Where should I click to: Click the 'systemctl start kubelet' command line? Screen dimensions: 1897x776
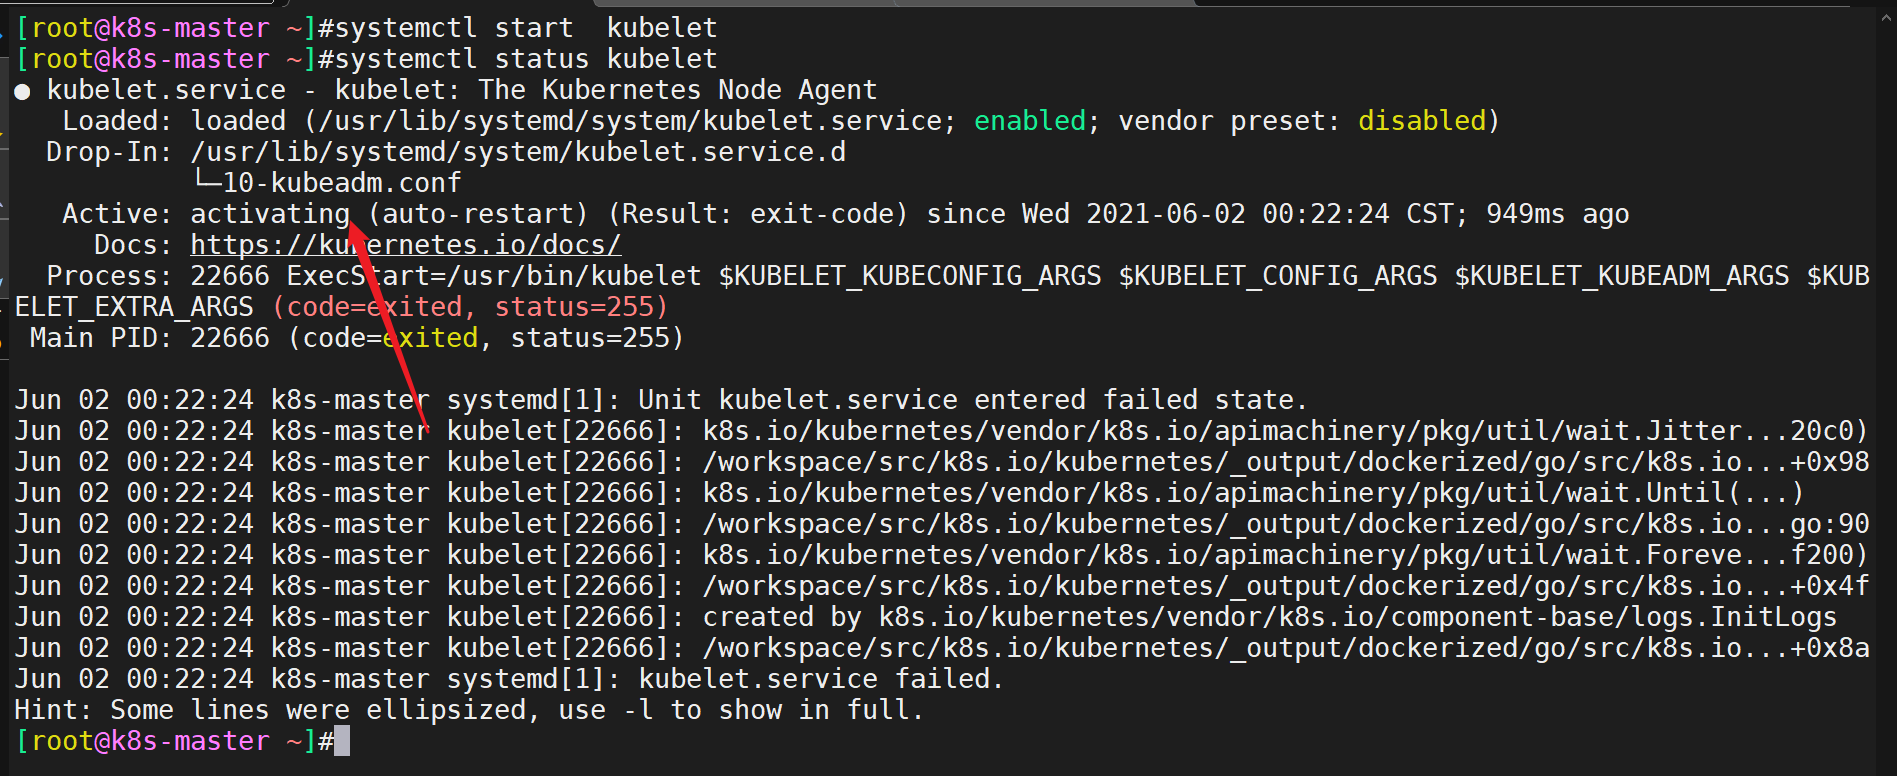coord(517,28)
